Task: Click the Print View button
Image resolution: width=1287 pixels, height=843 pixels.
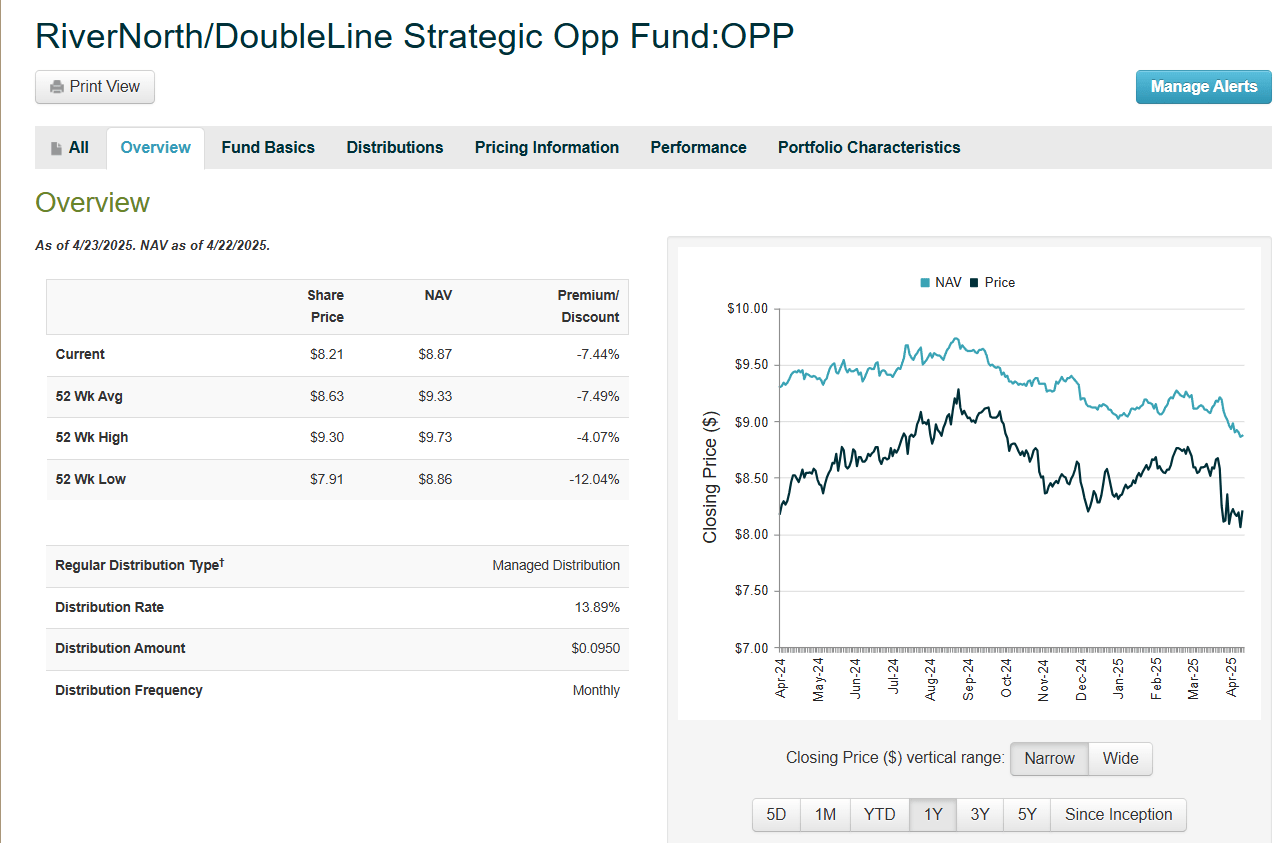Action: click(x=94, y=87)
